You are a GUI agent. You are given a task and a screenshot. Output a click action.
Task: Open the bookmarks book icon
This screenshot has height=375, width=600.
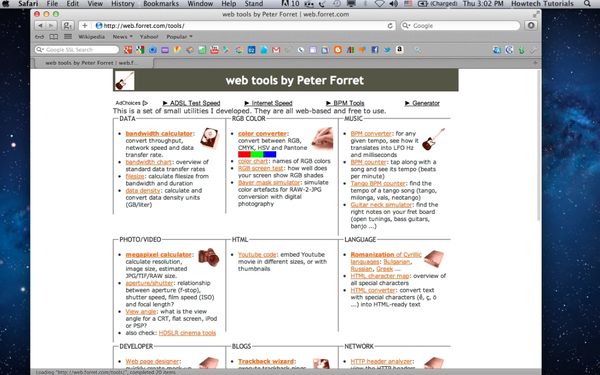[x=54, y=37]
